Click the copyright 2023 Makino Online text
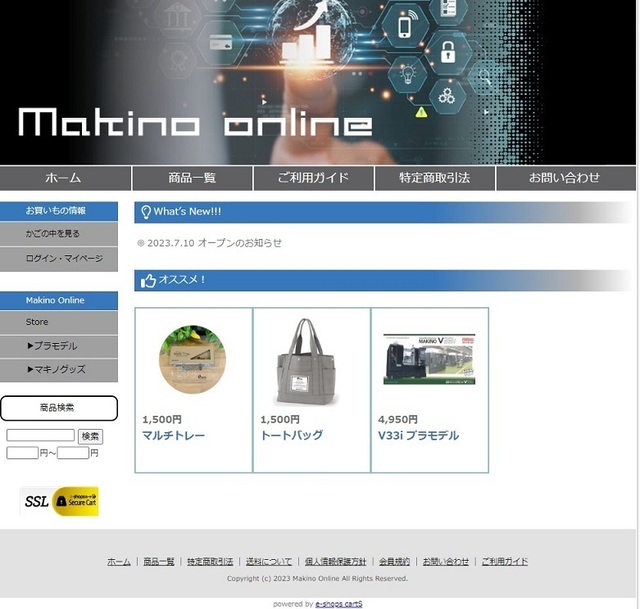Screen dimensions: 640x609 (x=317, y=578)
